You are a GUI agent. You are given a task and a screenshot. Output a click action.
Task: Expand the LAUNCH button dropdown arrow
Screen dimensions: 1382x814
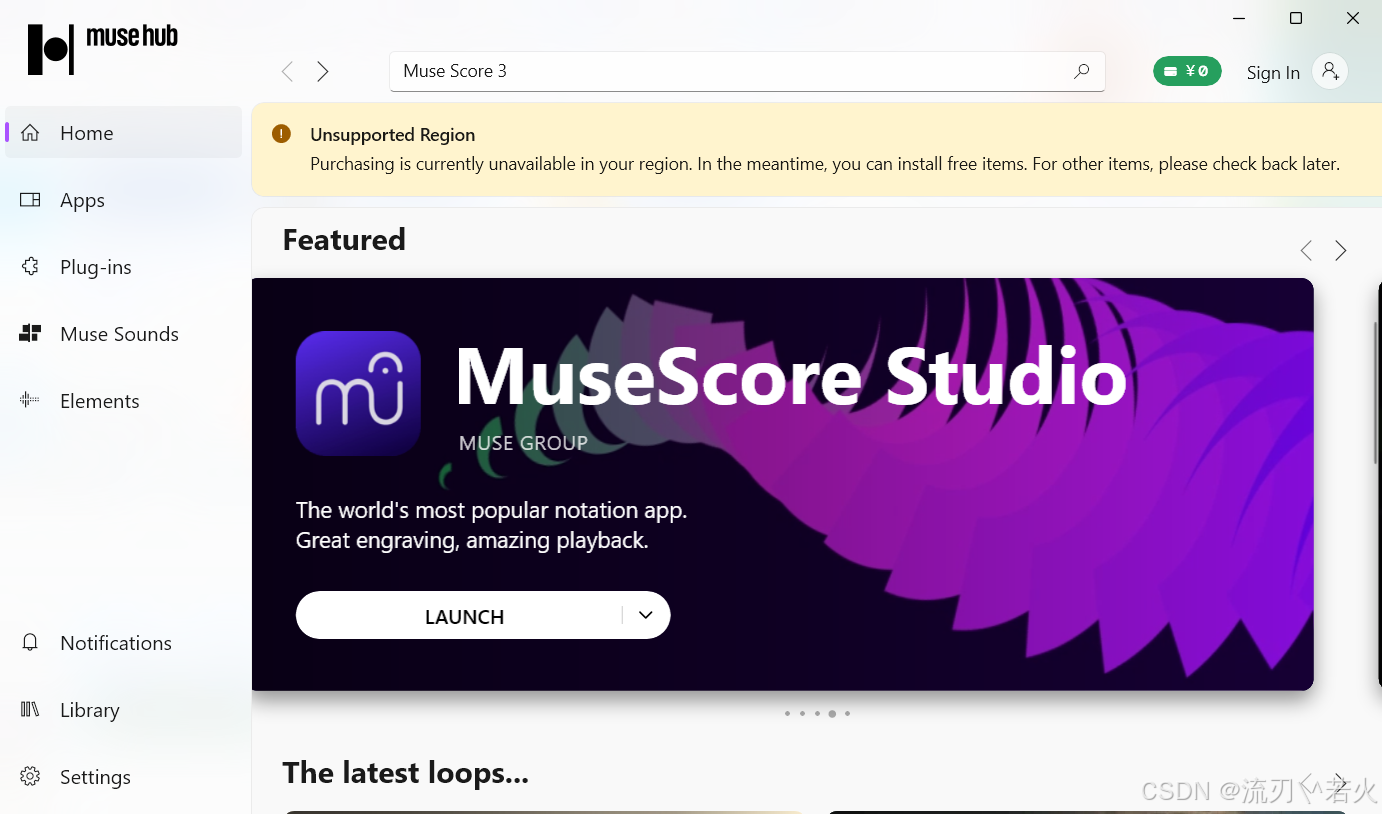click(646, 615)
